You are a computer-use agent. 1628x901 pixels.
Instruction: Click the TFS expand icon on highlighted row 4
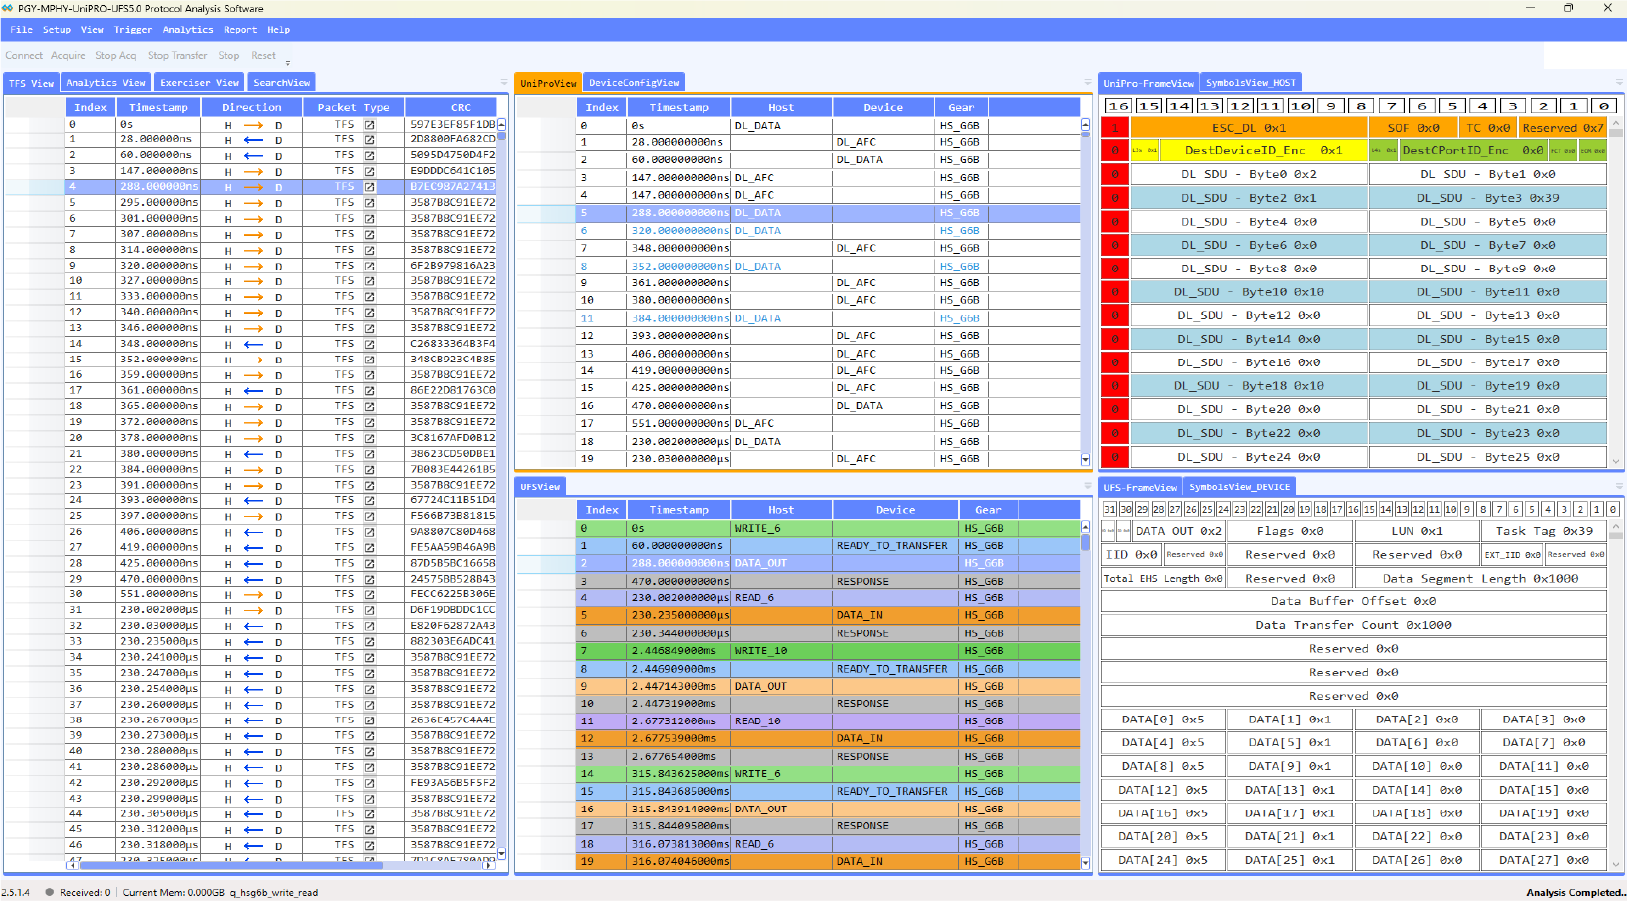click(x=371, y=186)
